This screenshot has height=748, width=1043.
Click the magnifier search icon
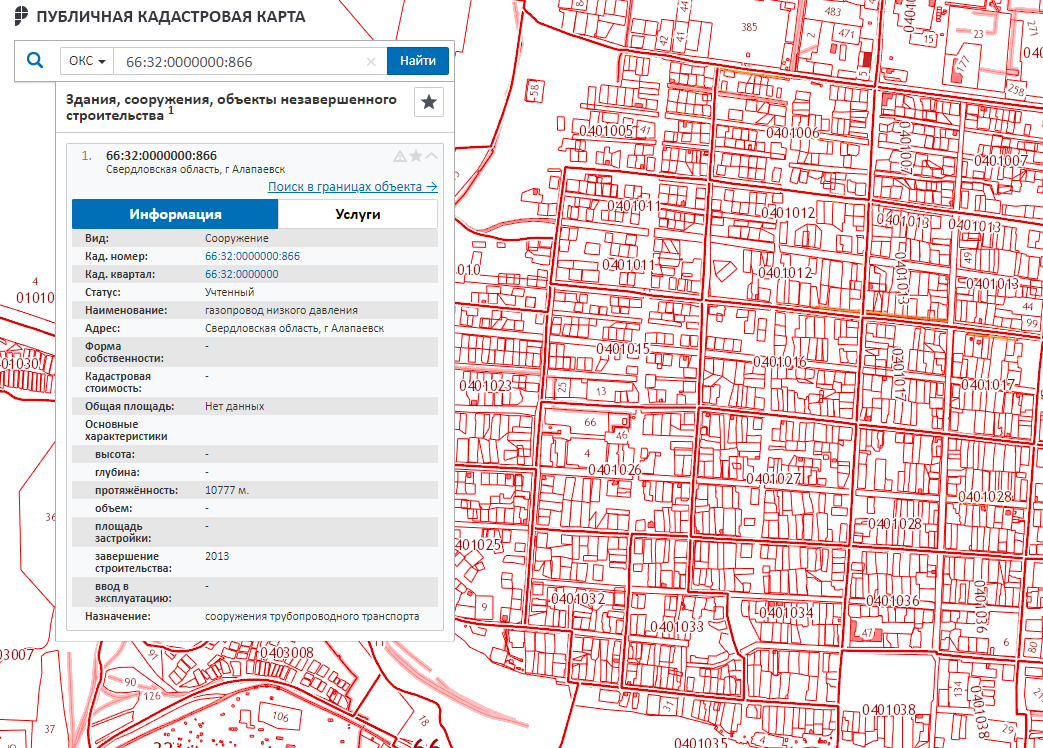click(x=35, y=61)
